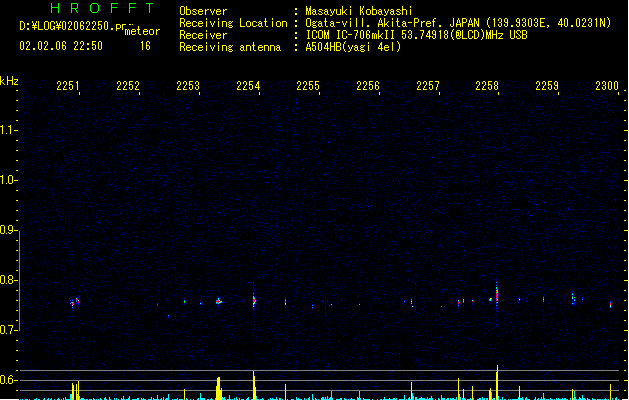Viewport: 629px width, 400px height.
Task: Click the 0.9 kHz frequency axis label
Action: pos(8,230)
